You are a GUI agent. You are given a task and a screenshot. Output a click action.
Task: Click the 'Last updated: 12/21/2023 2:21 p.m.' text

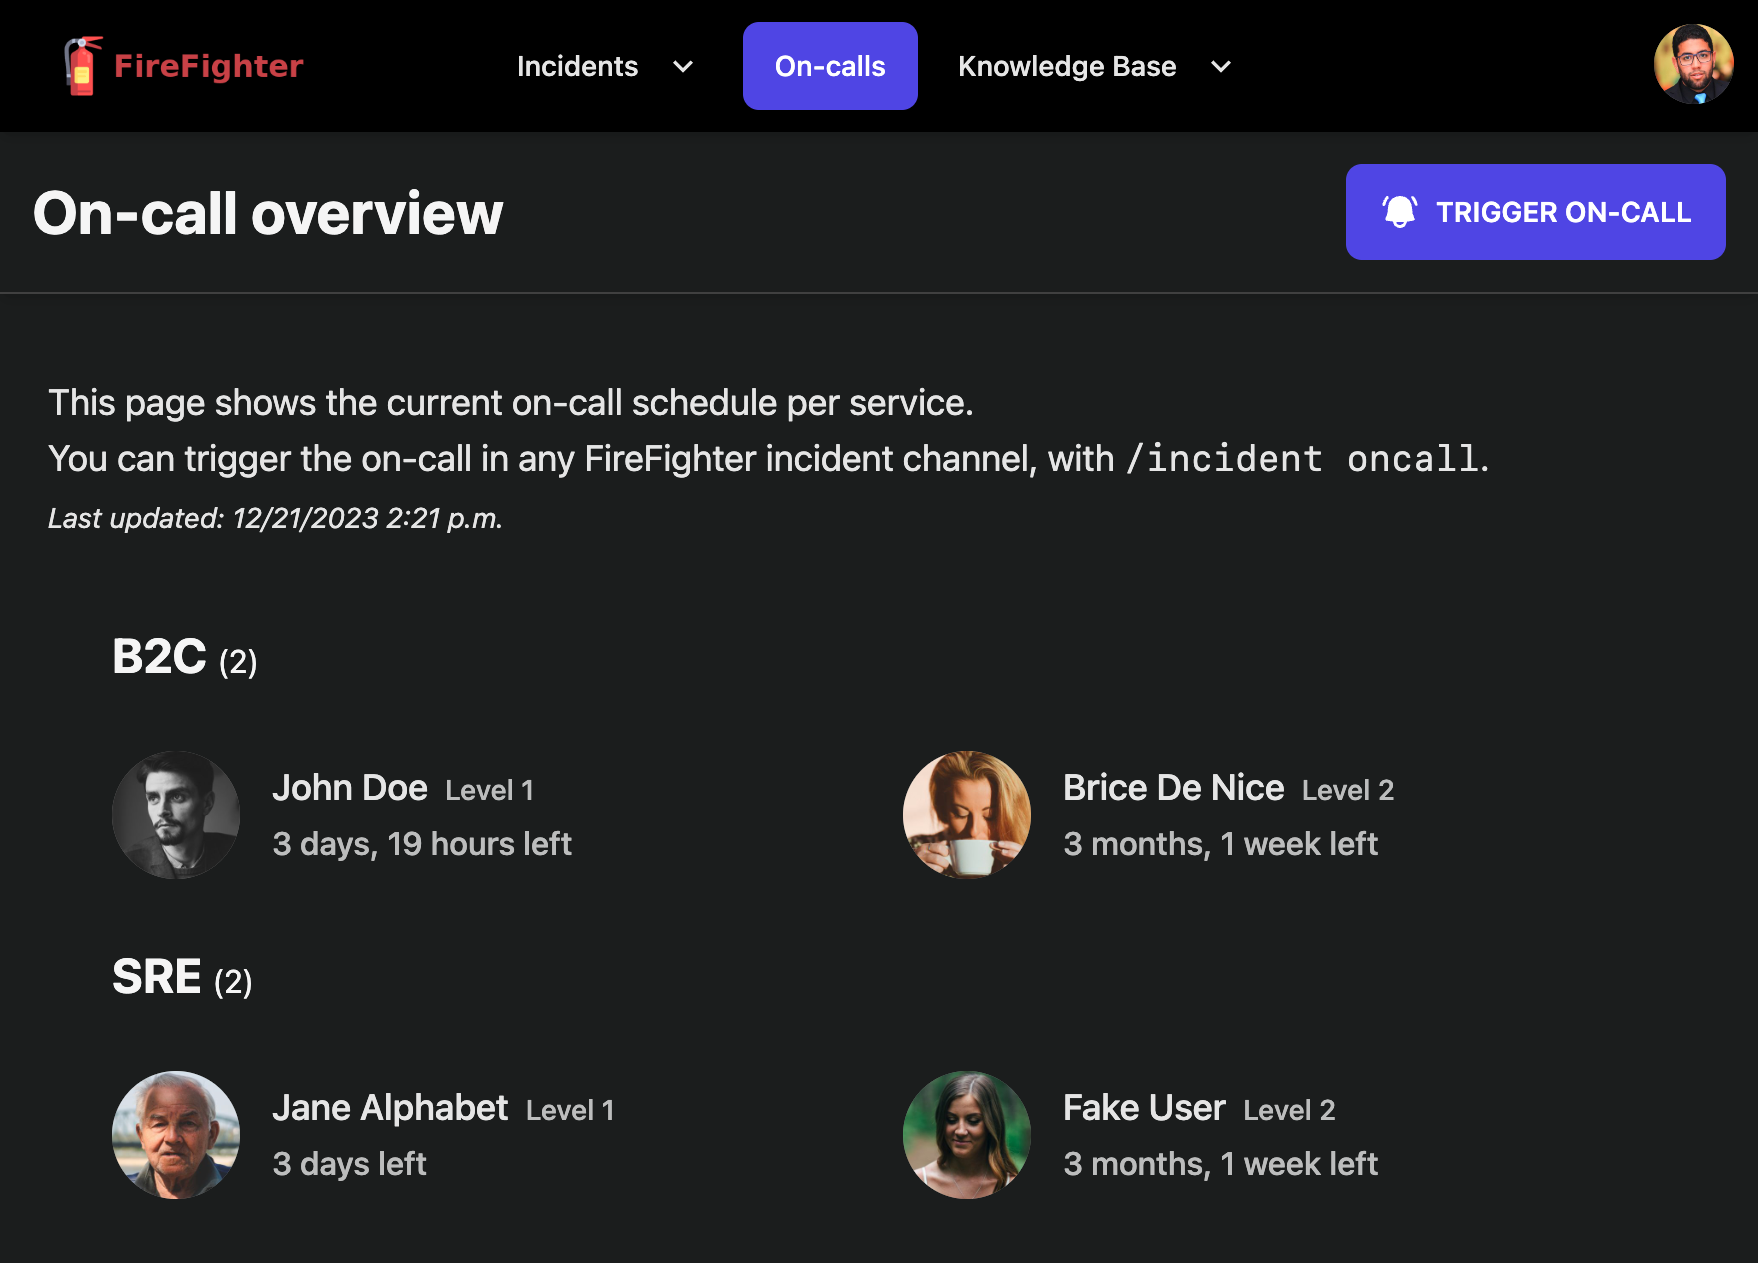275,518
